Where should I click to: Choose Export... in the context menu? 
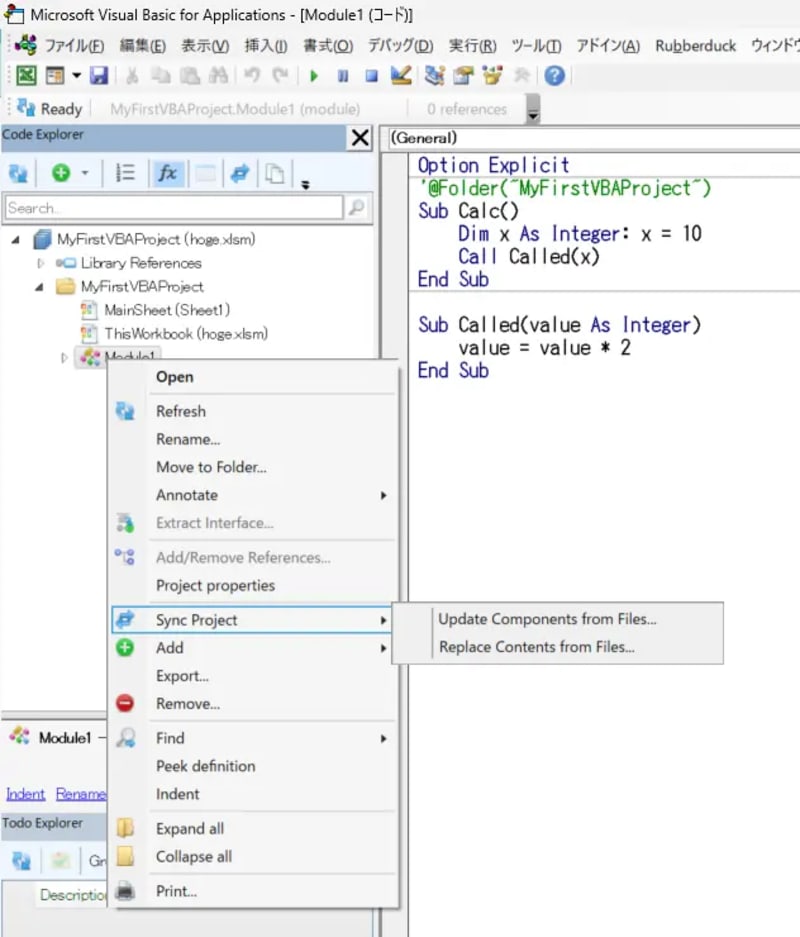tap(253, 676)
